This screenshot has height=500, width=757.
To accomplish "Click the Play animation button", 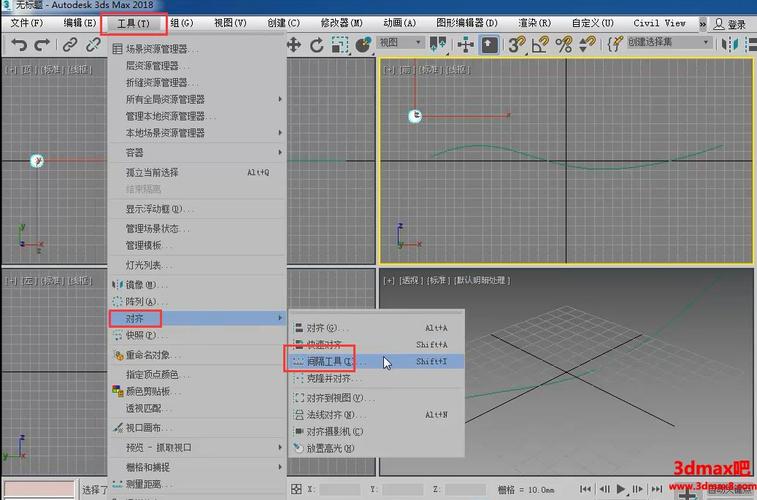I will coord(621,489).
